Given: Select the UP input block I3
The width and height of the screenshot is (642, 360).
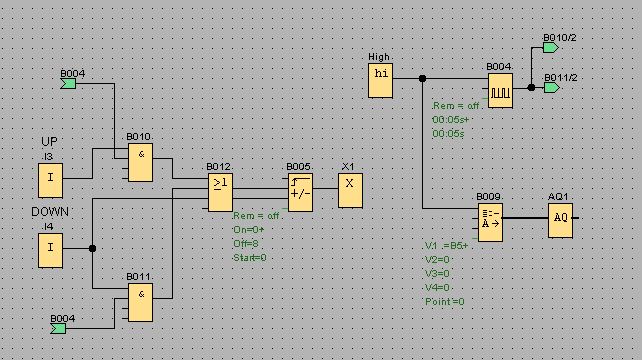Looking at the screenshot, I should click(50, 180).
